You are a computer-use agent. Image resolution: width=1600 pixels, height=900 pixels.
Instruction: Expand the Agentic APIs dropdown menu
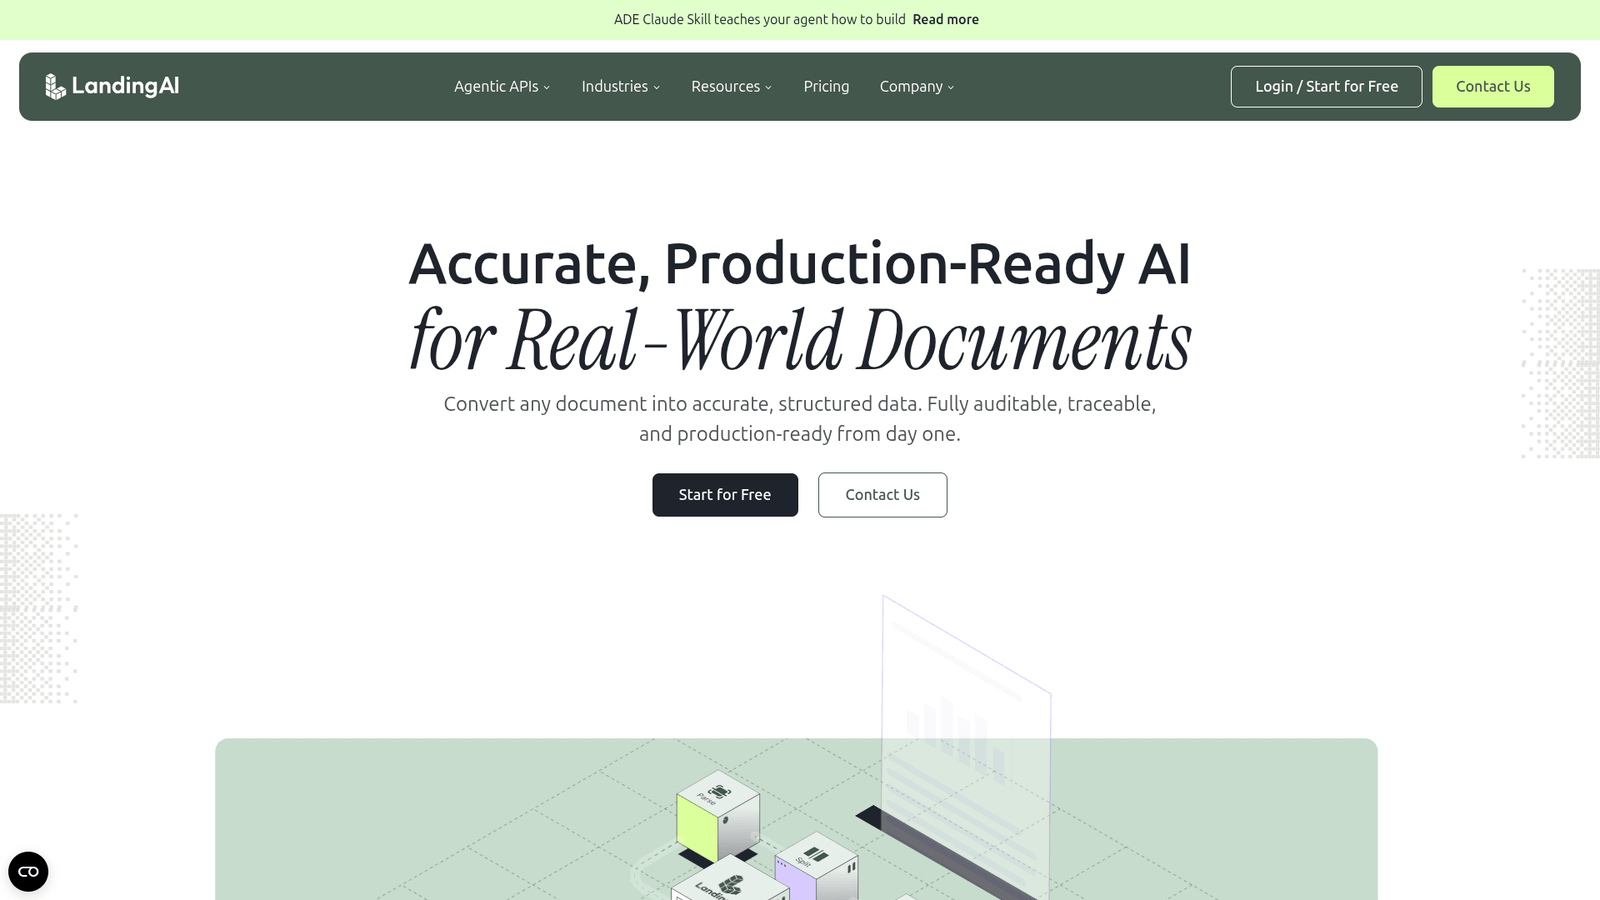pos(502,87)
